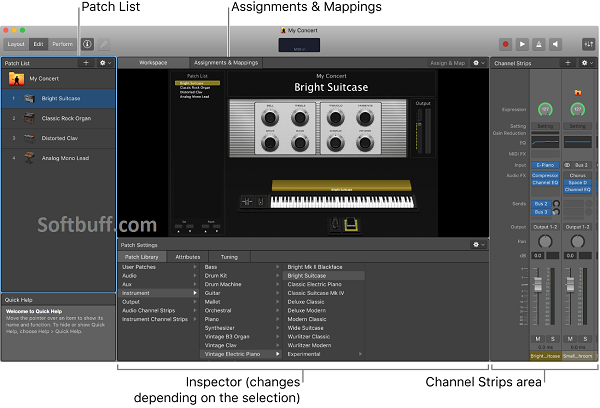Click the send level knob next to Bus 2

tap(556, 204)
